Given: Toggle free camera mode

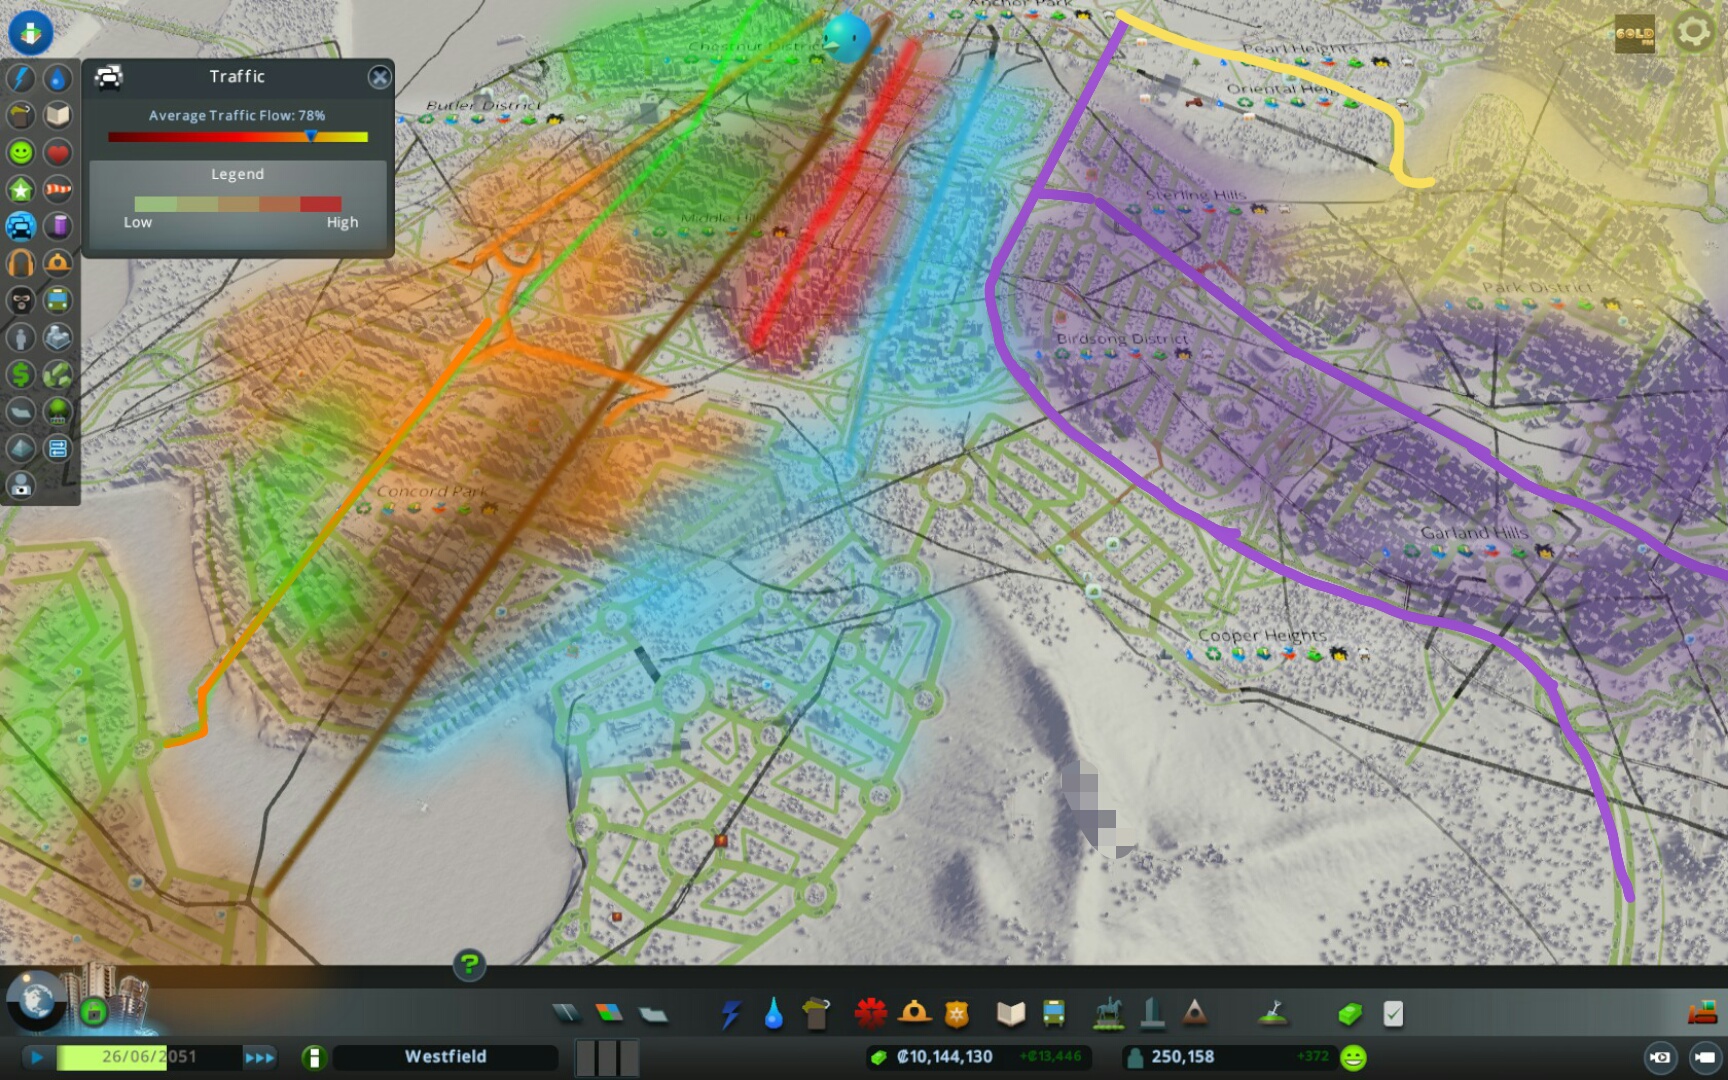Looking at the screenshot, I should (1705, 1057).
